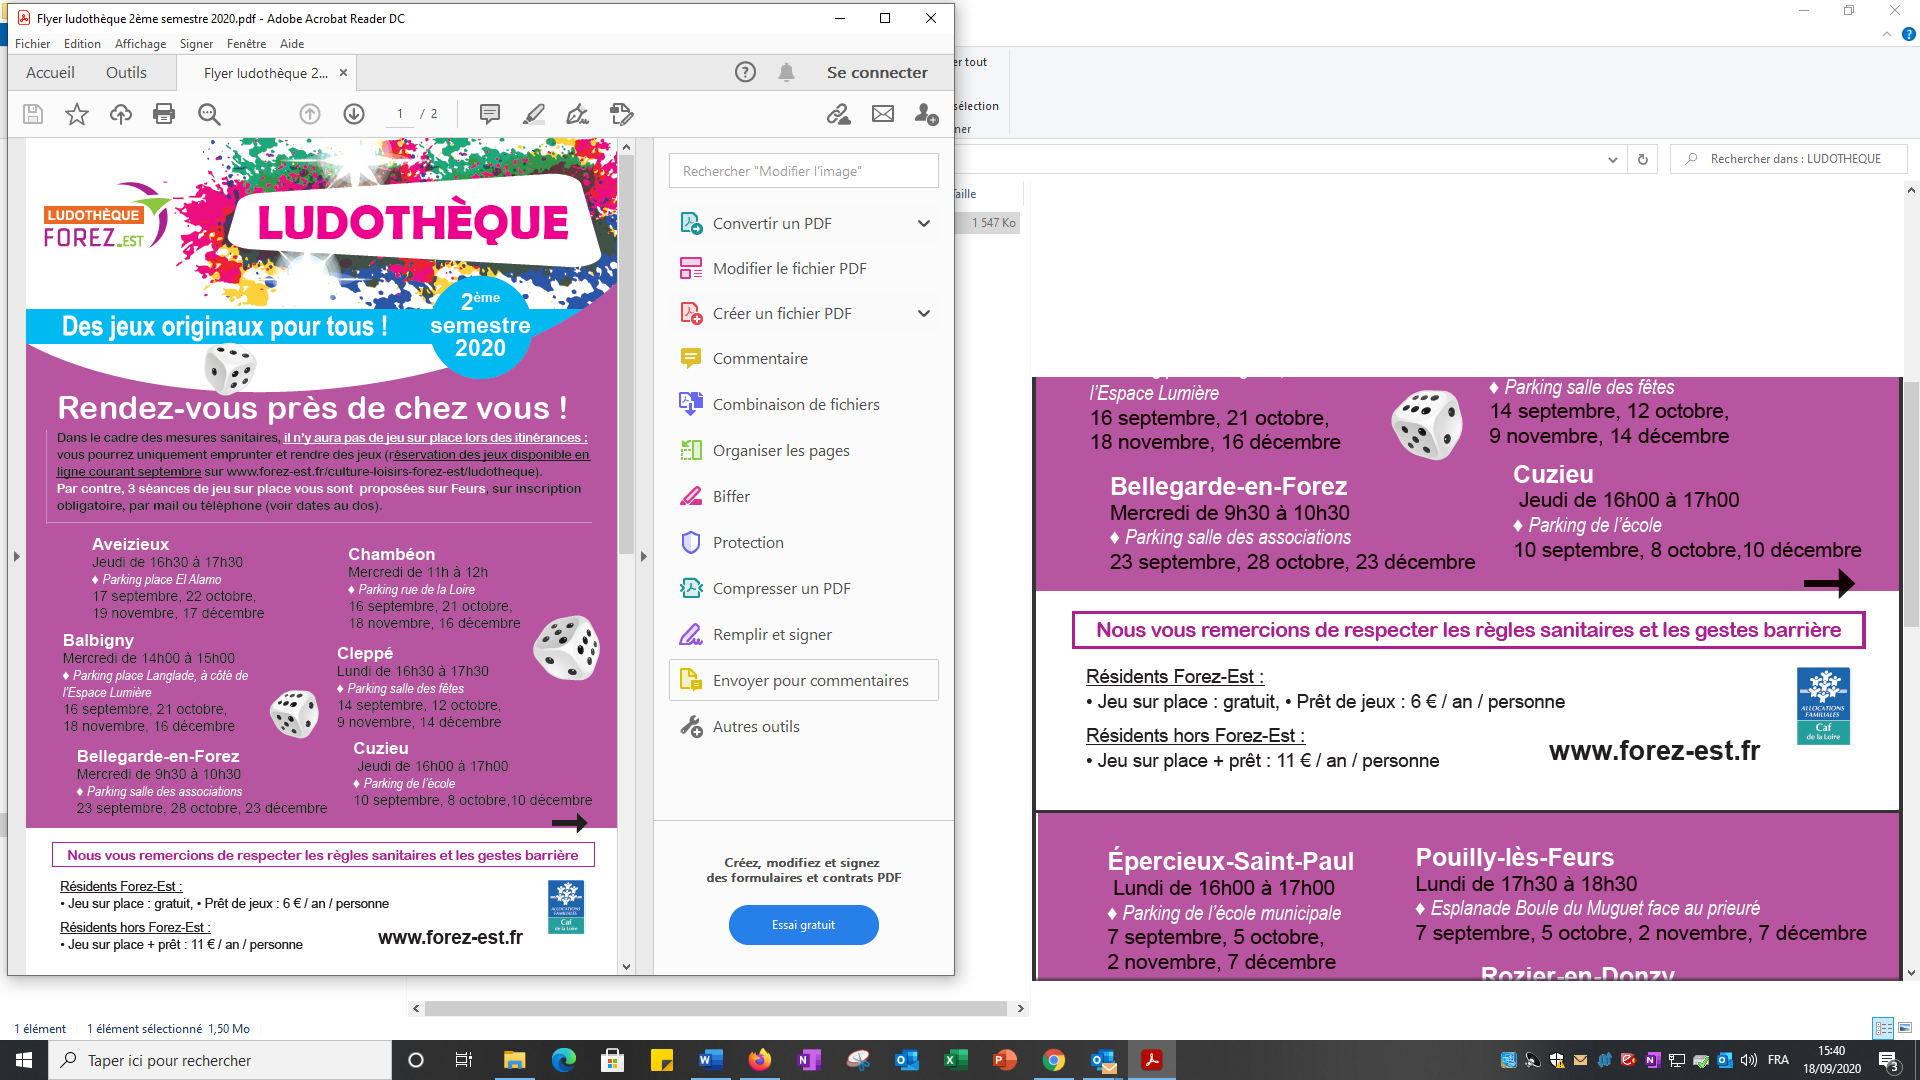Screen dimensions: 1920x1080
Task: Close the Flyer ludothèque document tab
Action: 343,73
